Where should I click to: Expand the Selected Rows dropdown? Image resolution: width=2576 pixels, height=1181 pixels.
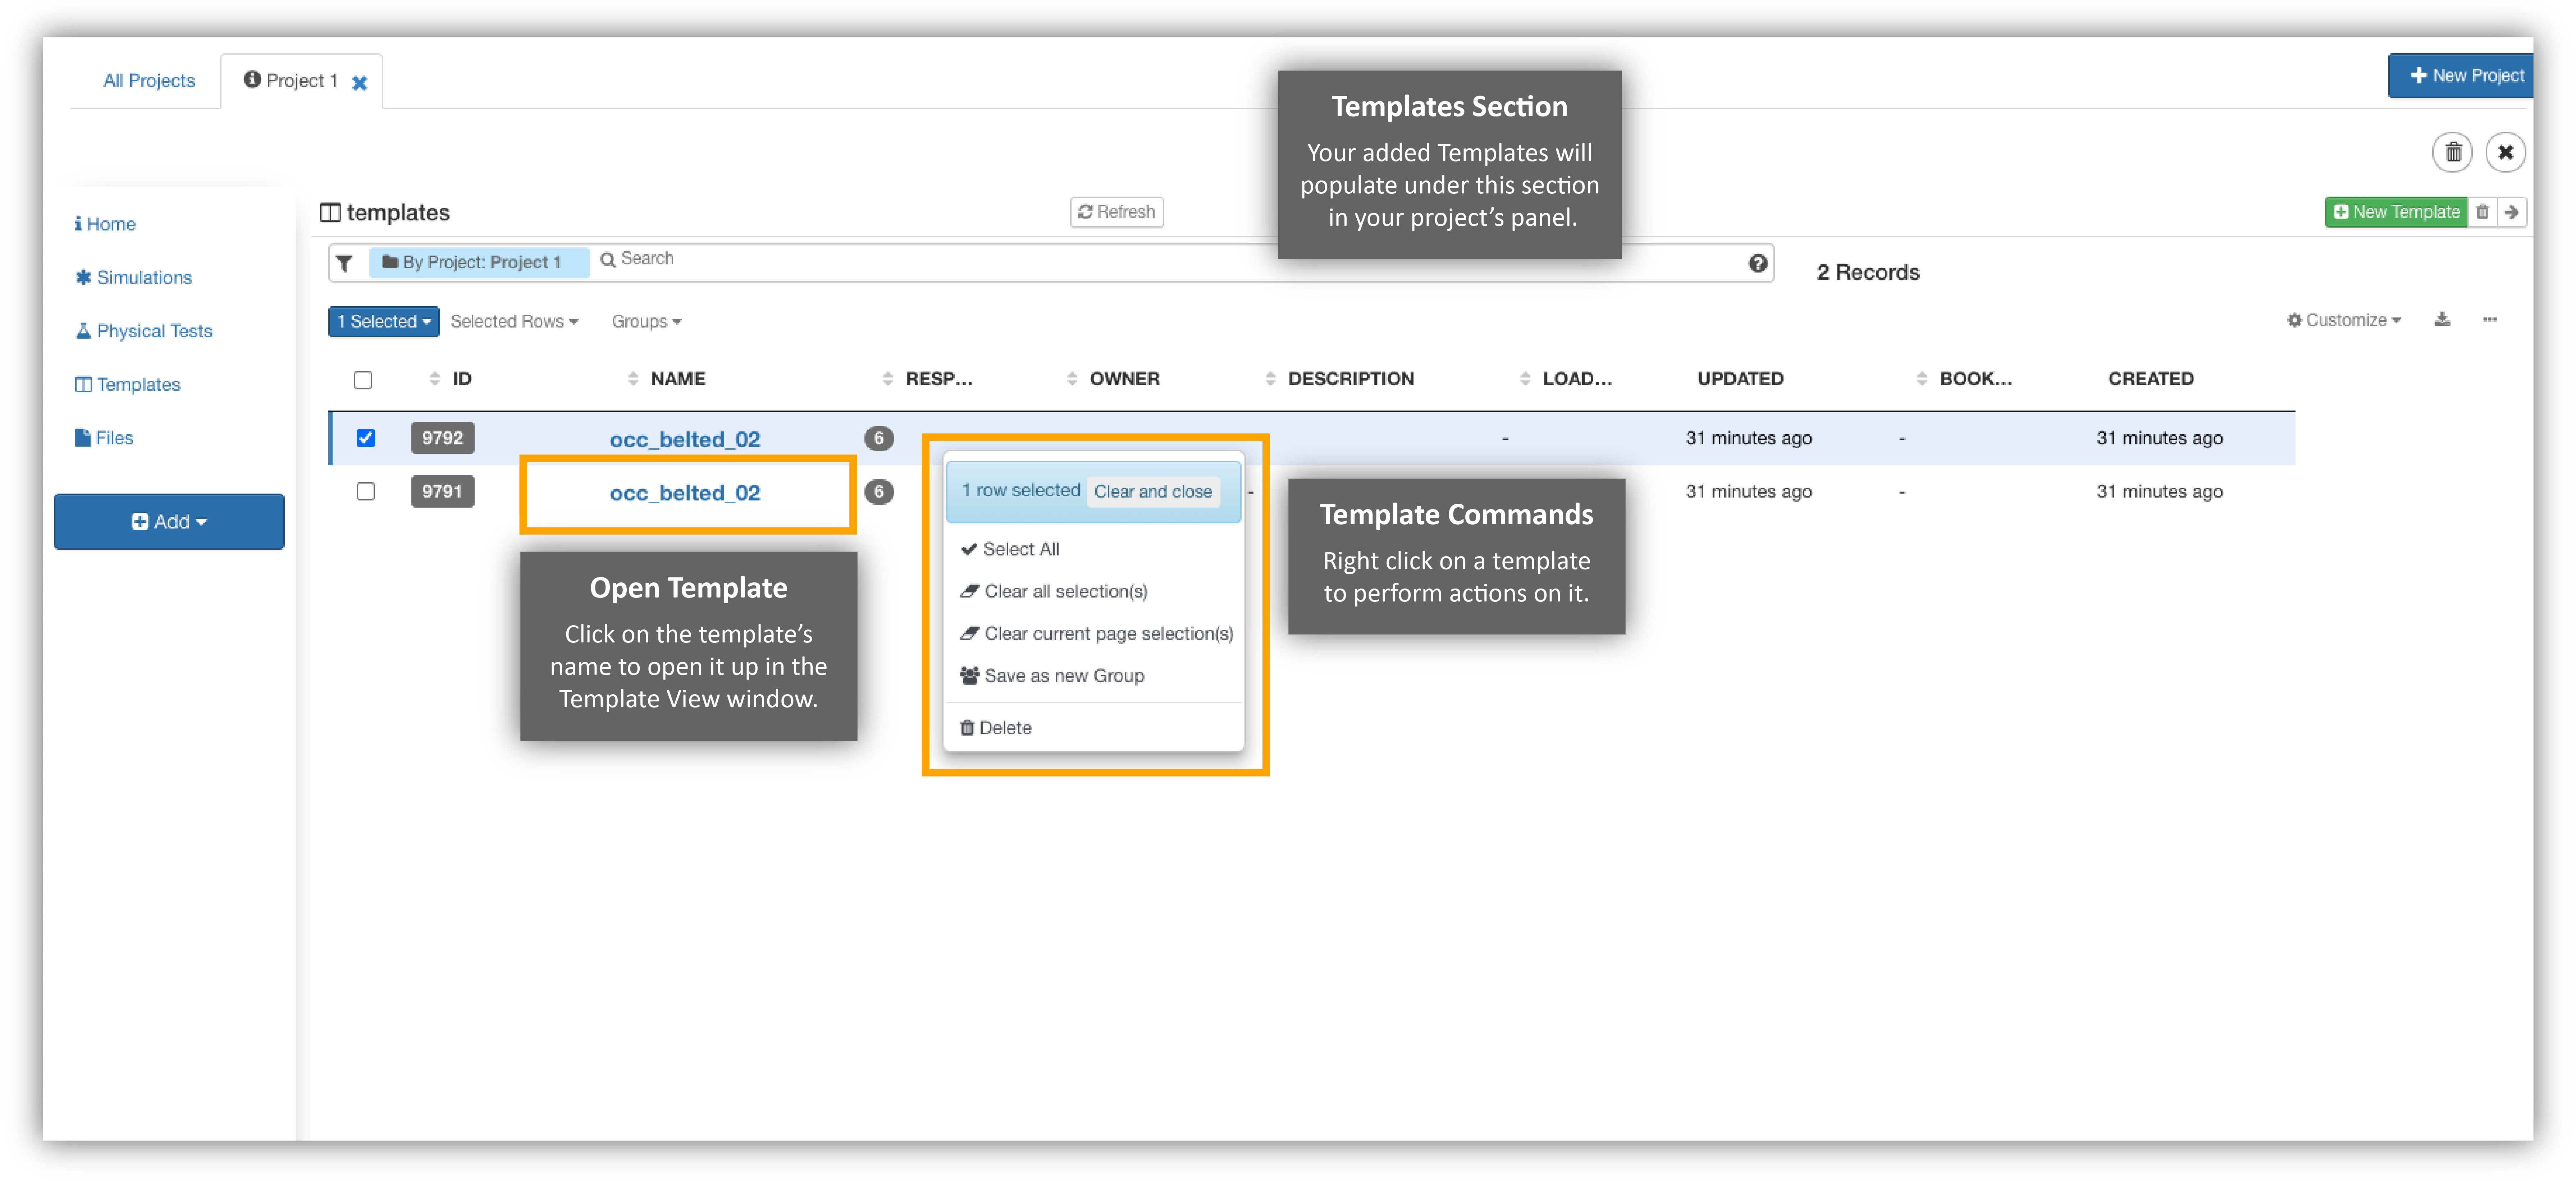[x=514, y=321]
